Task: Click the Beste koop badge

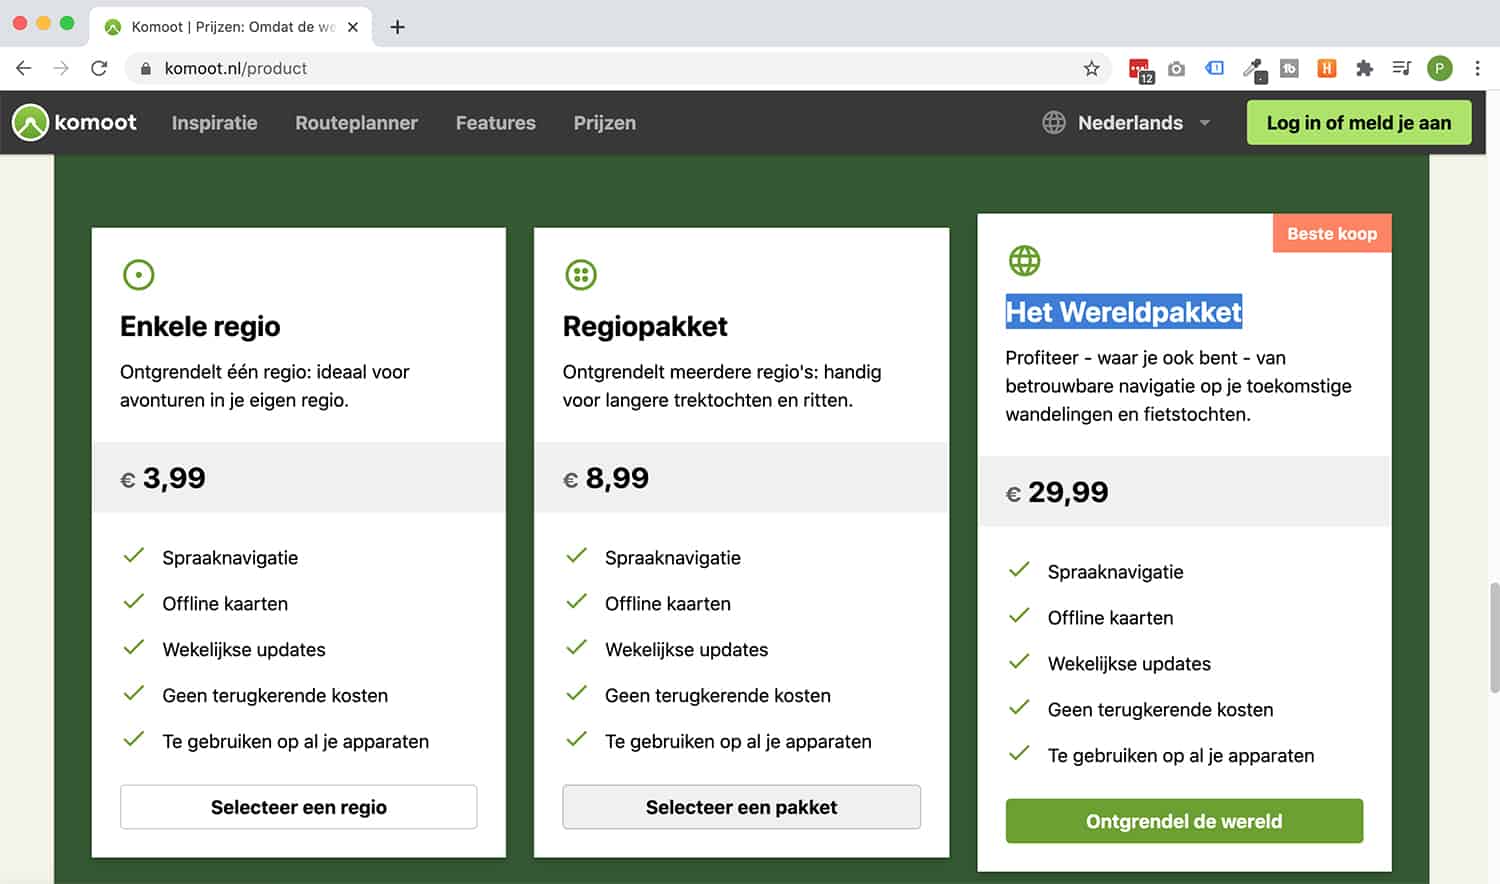Action: tap(1332, 233)
